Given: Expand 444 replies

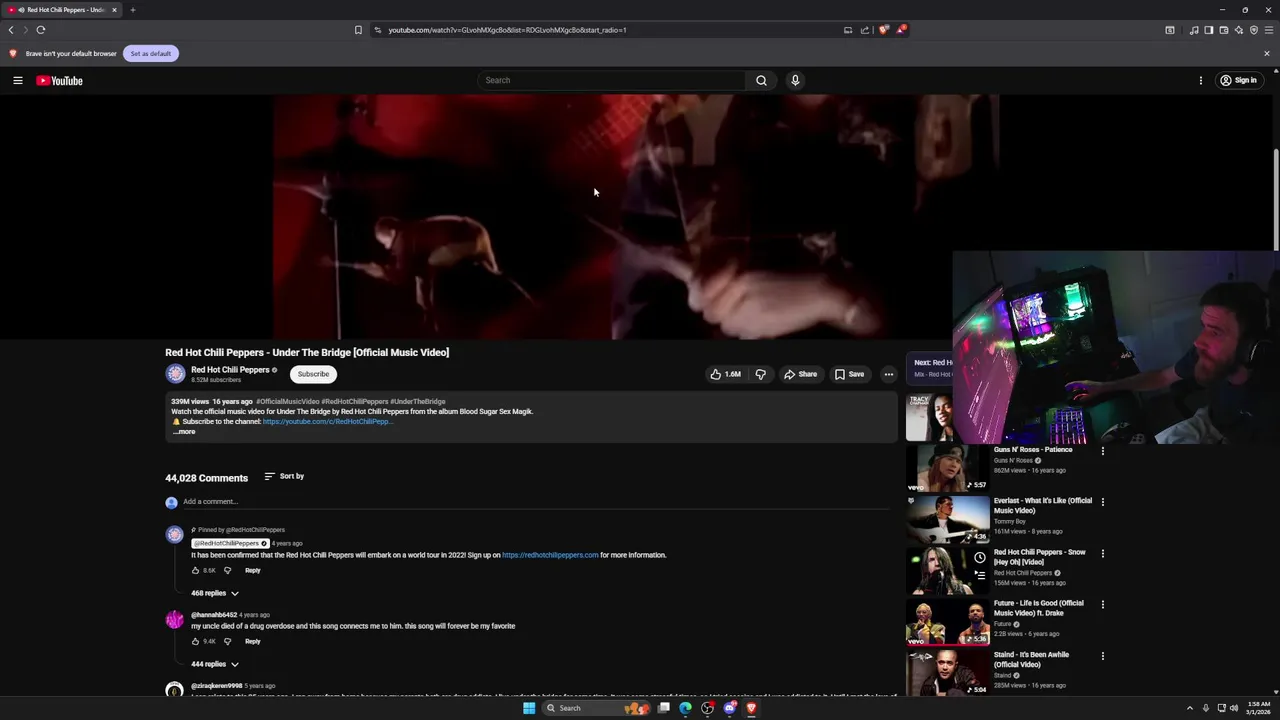Looking at the screenshot, I should [x=215, y=664].
